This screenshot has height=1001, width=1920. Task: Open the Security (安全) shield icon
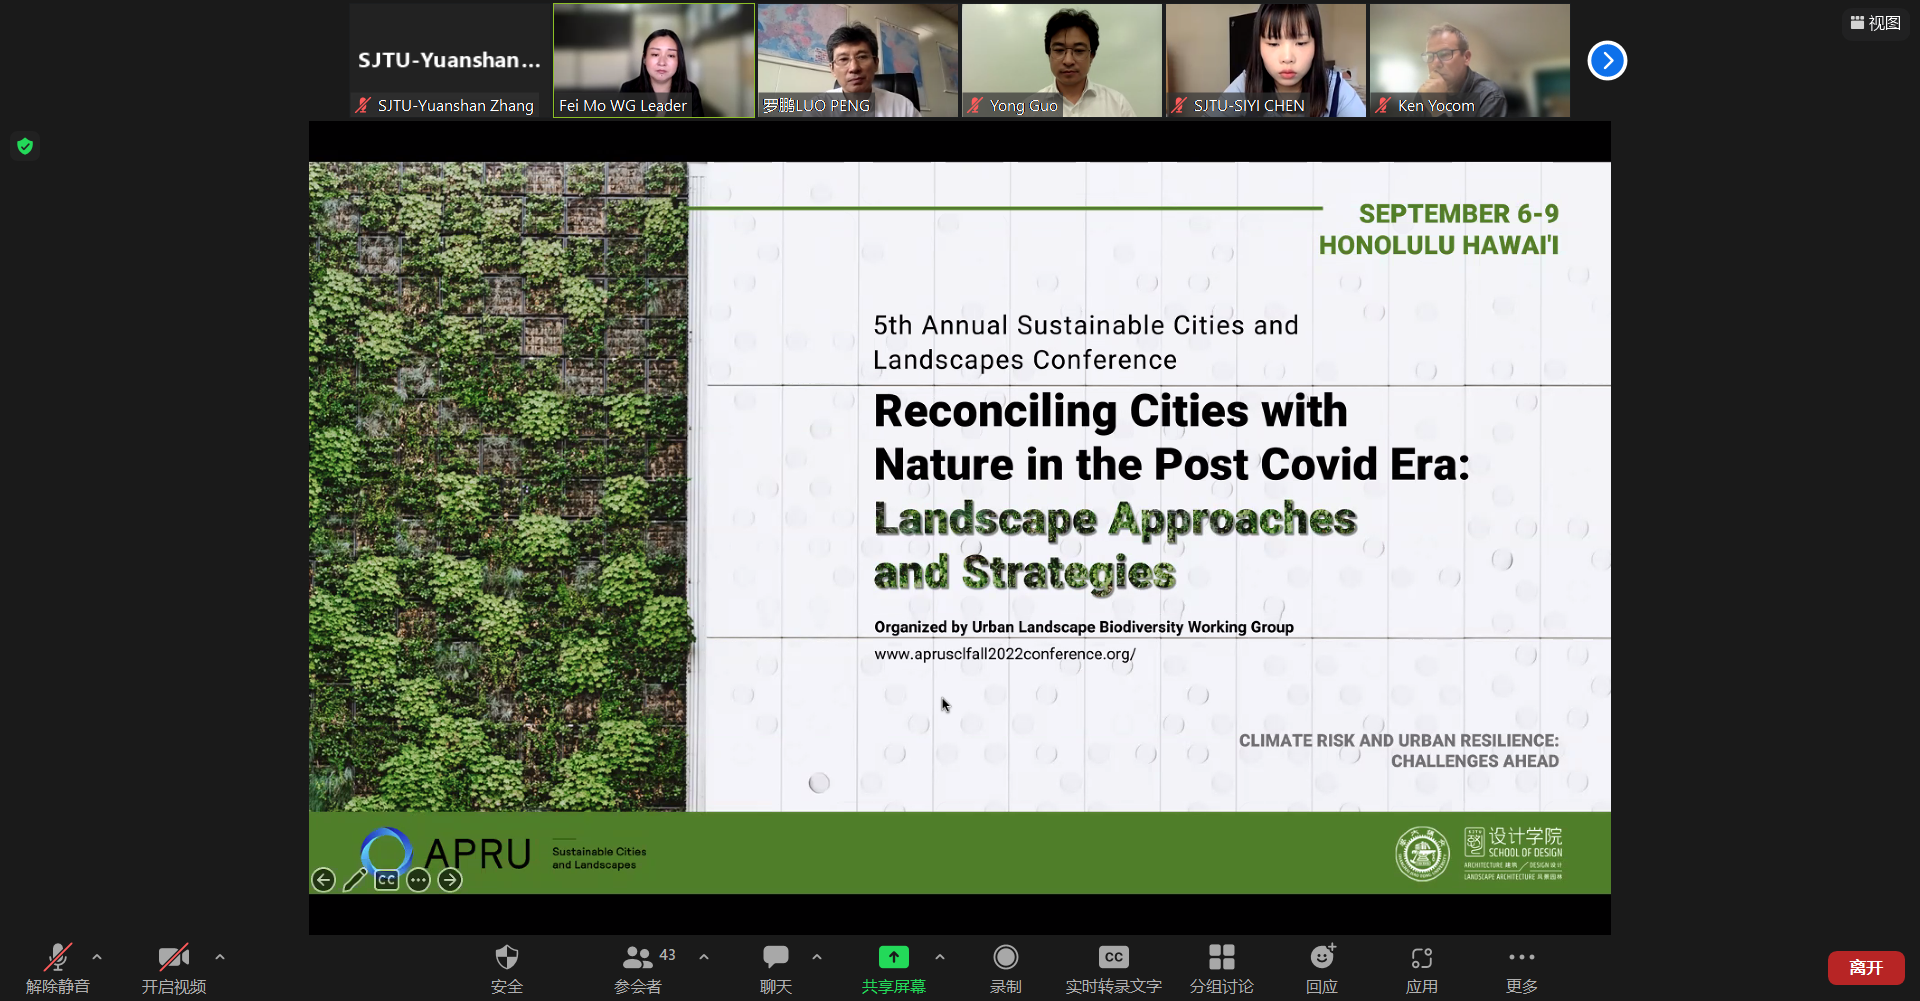[507, 958]
